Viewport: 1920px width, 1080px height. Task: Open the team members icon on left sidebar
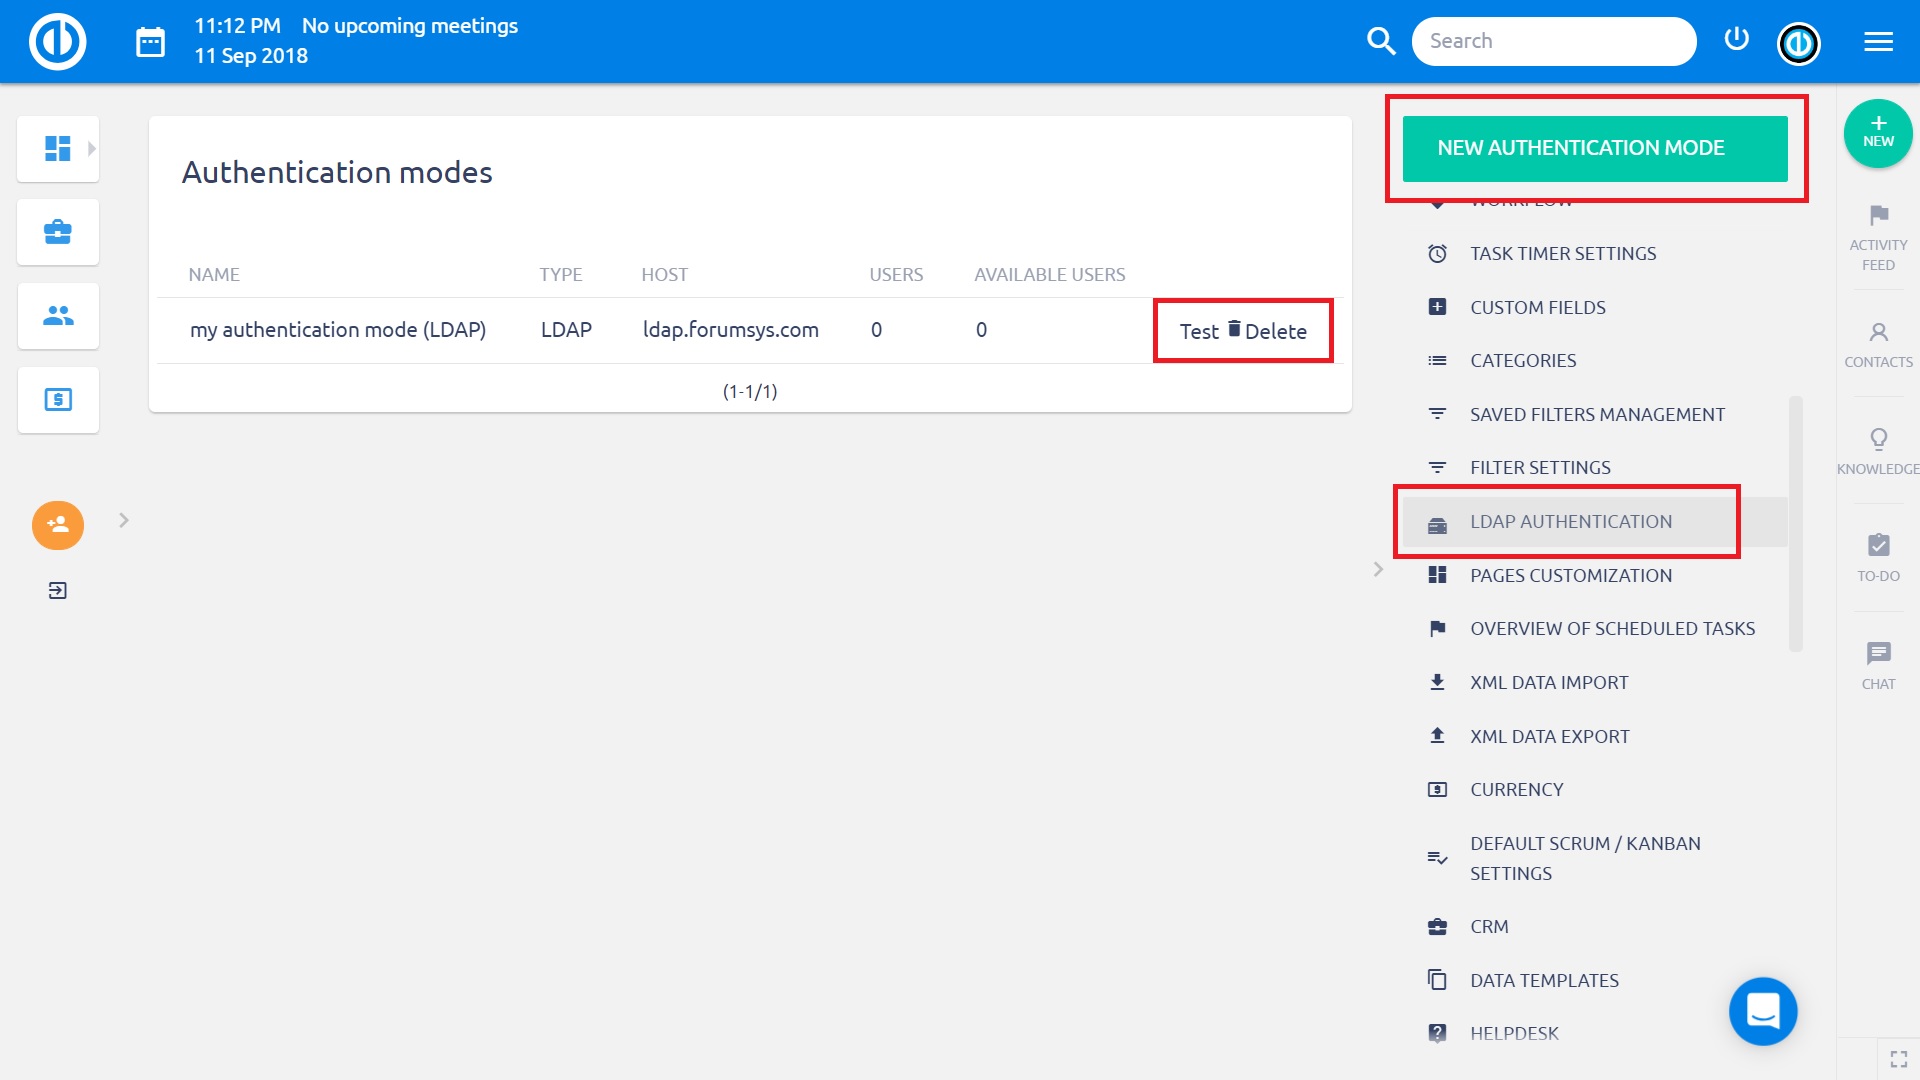(57, 315)
